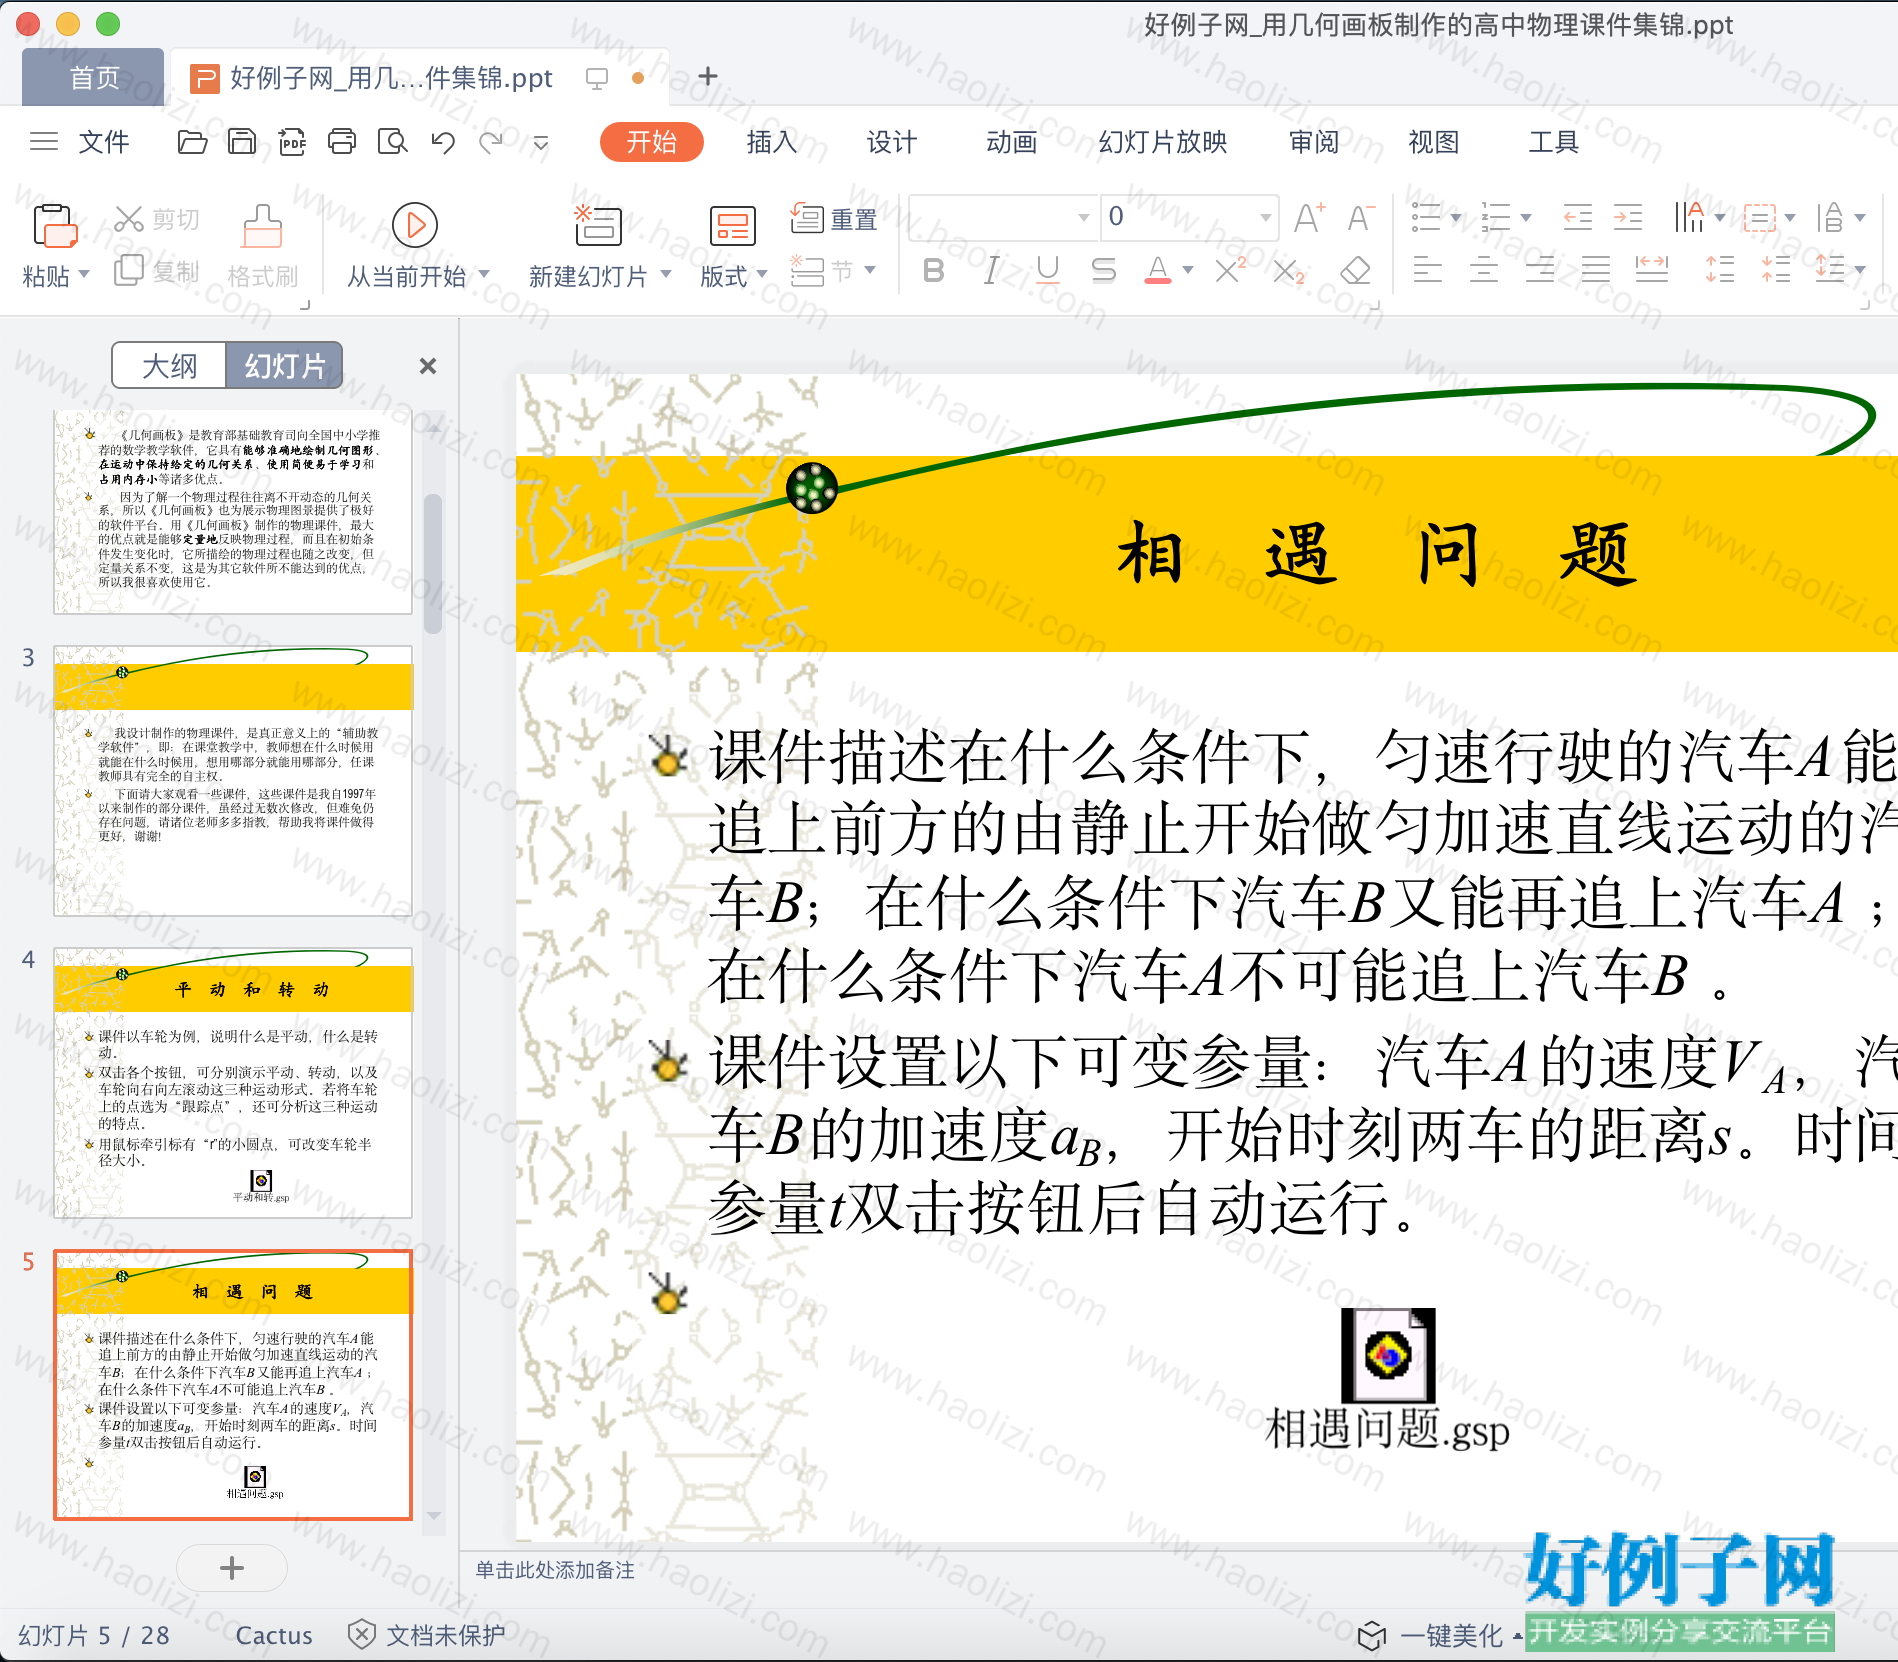1898x1662 pixels.
Task: Toggle underline formatting
Action: pyautogui.click(x=1048, y=270)
